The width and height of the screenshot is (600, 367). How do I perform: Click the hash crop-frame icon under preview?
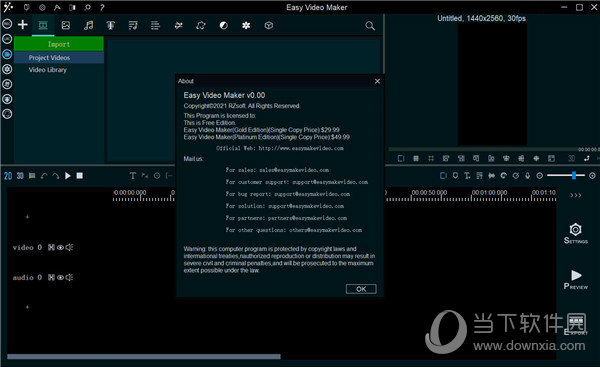click(x=431, y=158)
